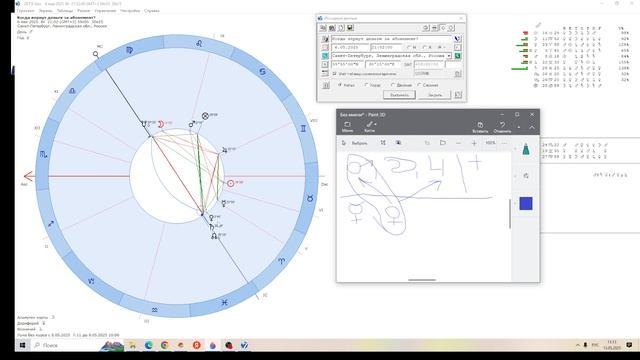640x360 pixels.
Task: Toggle the daylight saving time table checkbox
Action: pyautogui.click(x=335, y=74)
